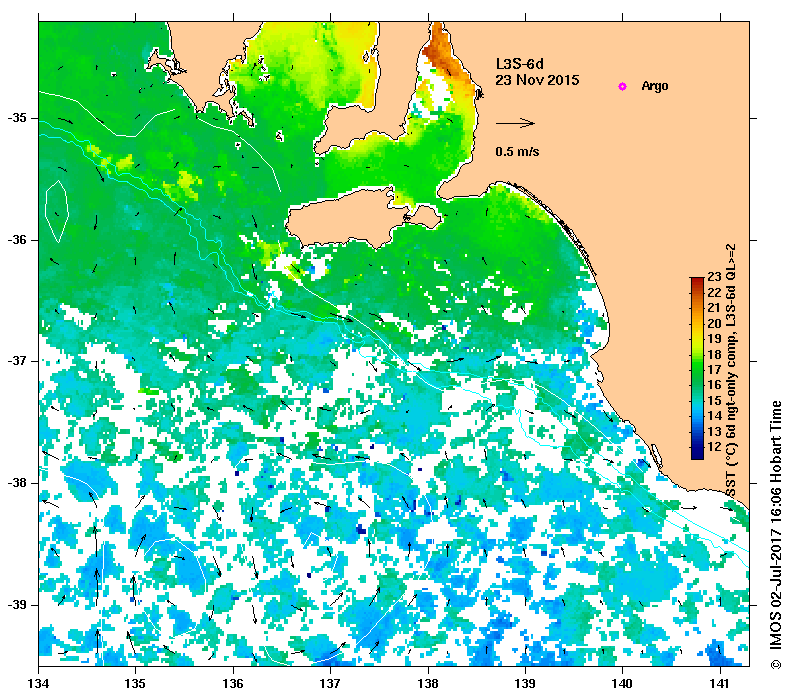Image resolution: width=791 pixels, height=700 pixels.
Task: Click longitude label 136
Action: [233, 684]
